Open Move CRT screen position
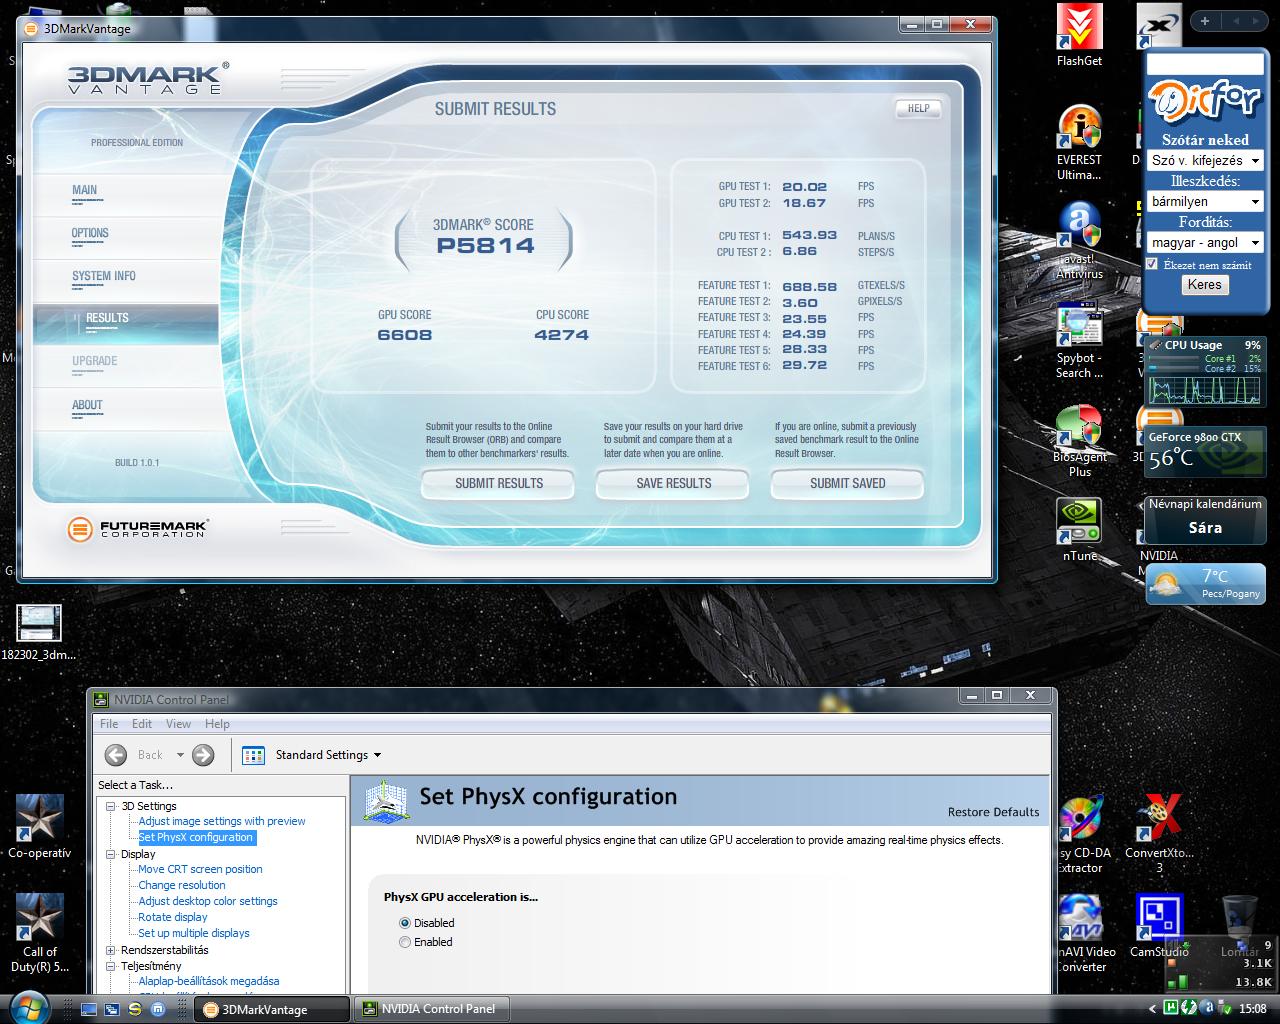Image resolution: width=1280 pixels, height=1024 pixels. pyautogui.click(x=200, y=869)
